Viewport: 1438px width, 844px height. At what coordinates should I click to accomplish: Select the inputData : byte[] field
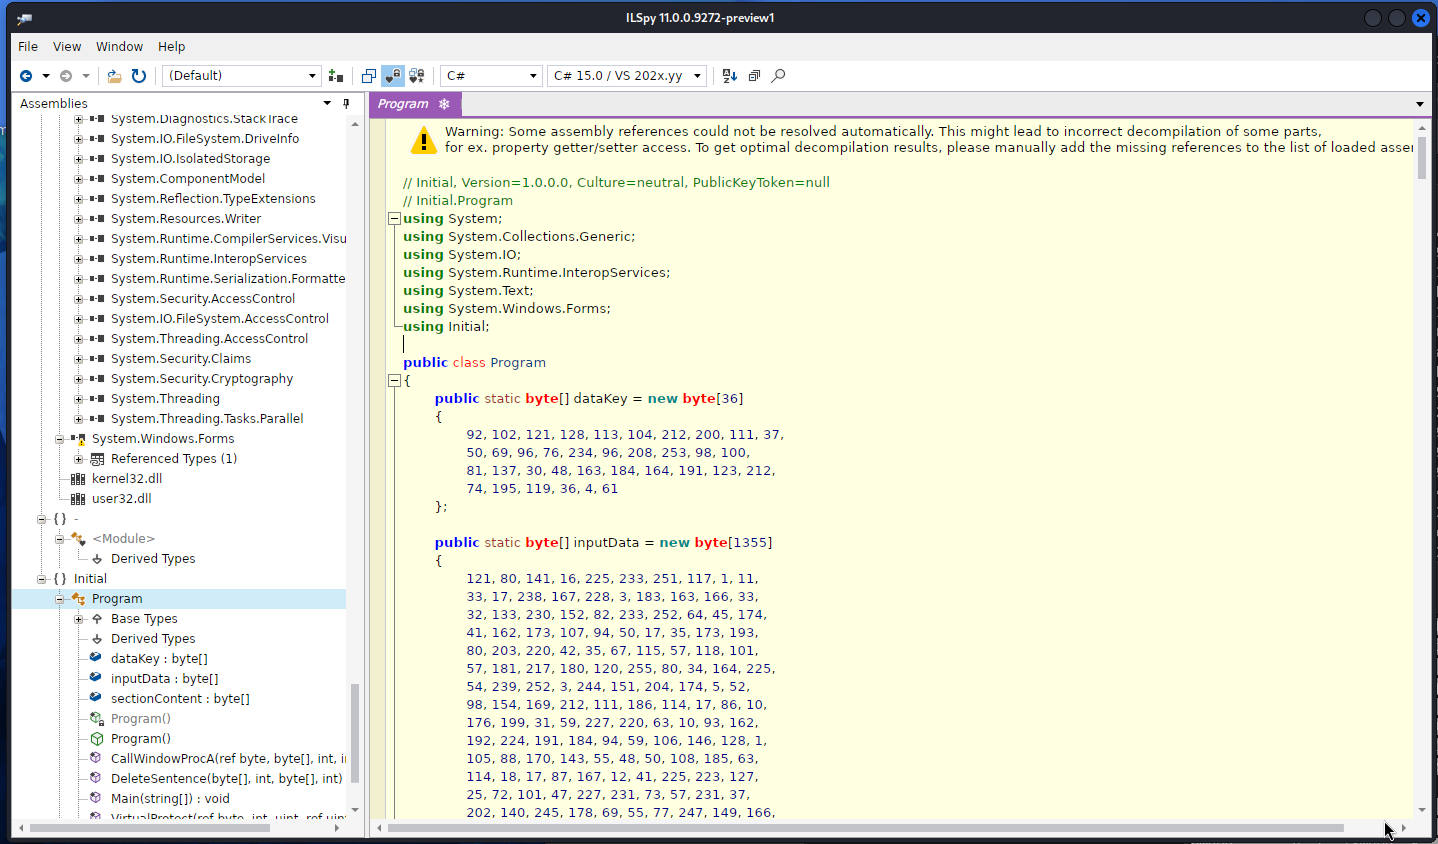point(165,679)
